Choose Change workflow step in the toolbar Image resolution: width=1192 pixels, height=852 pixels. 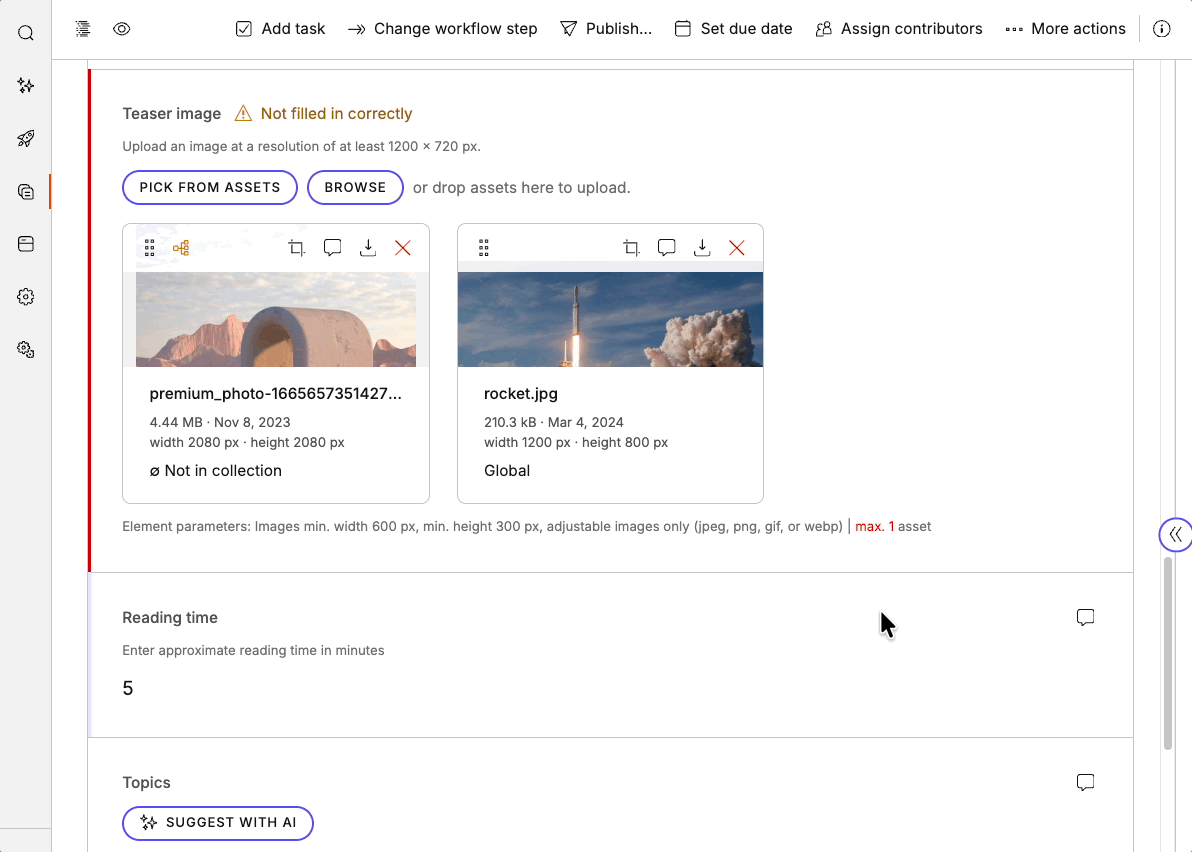pos(442,28)
